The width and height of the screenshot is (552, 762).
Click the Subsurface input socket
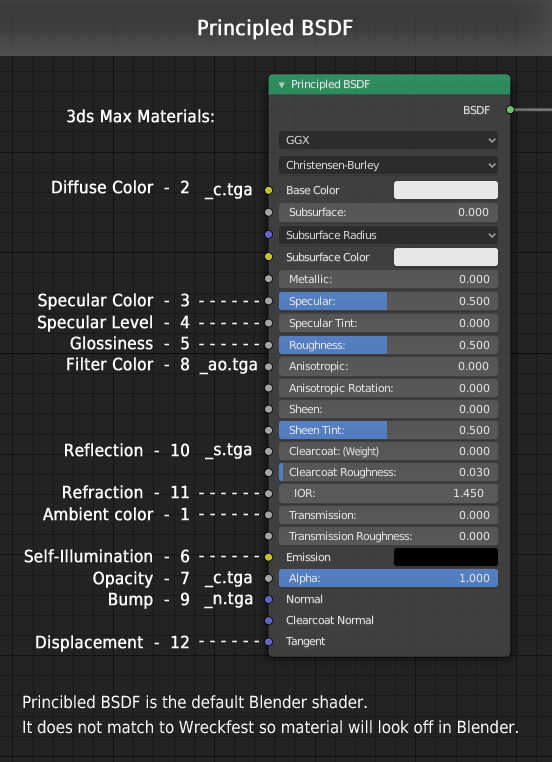[x=269, y=212]
